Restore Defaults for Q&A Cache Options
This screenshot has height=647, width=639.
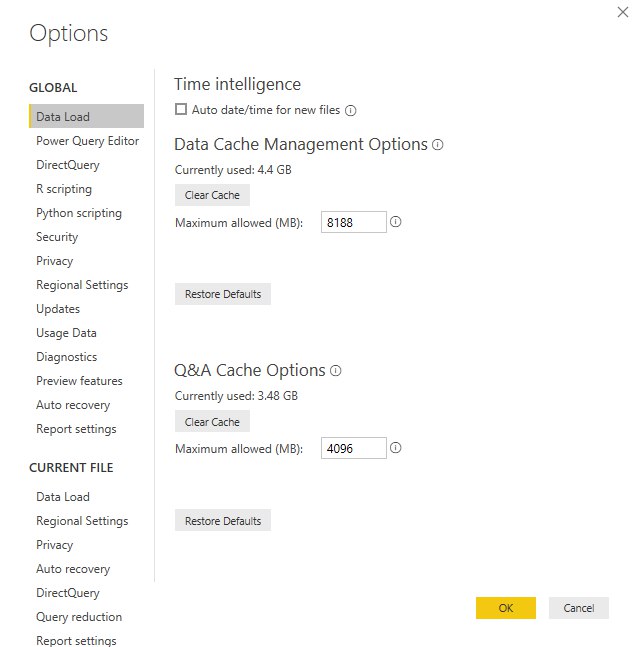point(223,520)
